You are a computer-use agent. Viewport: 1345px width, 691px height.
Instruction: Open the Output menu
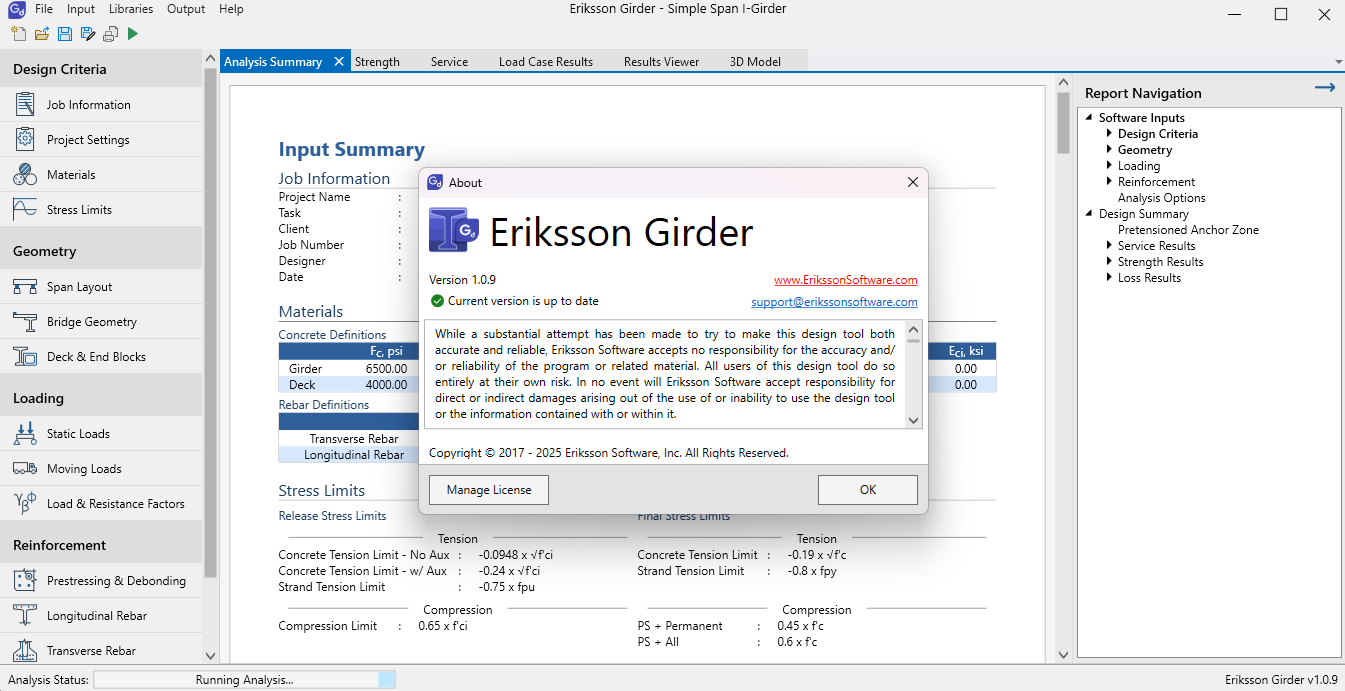[x=186, y=9]
